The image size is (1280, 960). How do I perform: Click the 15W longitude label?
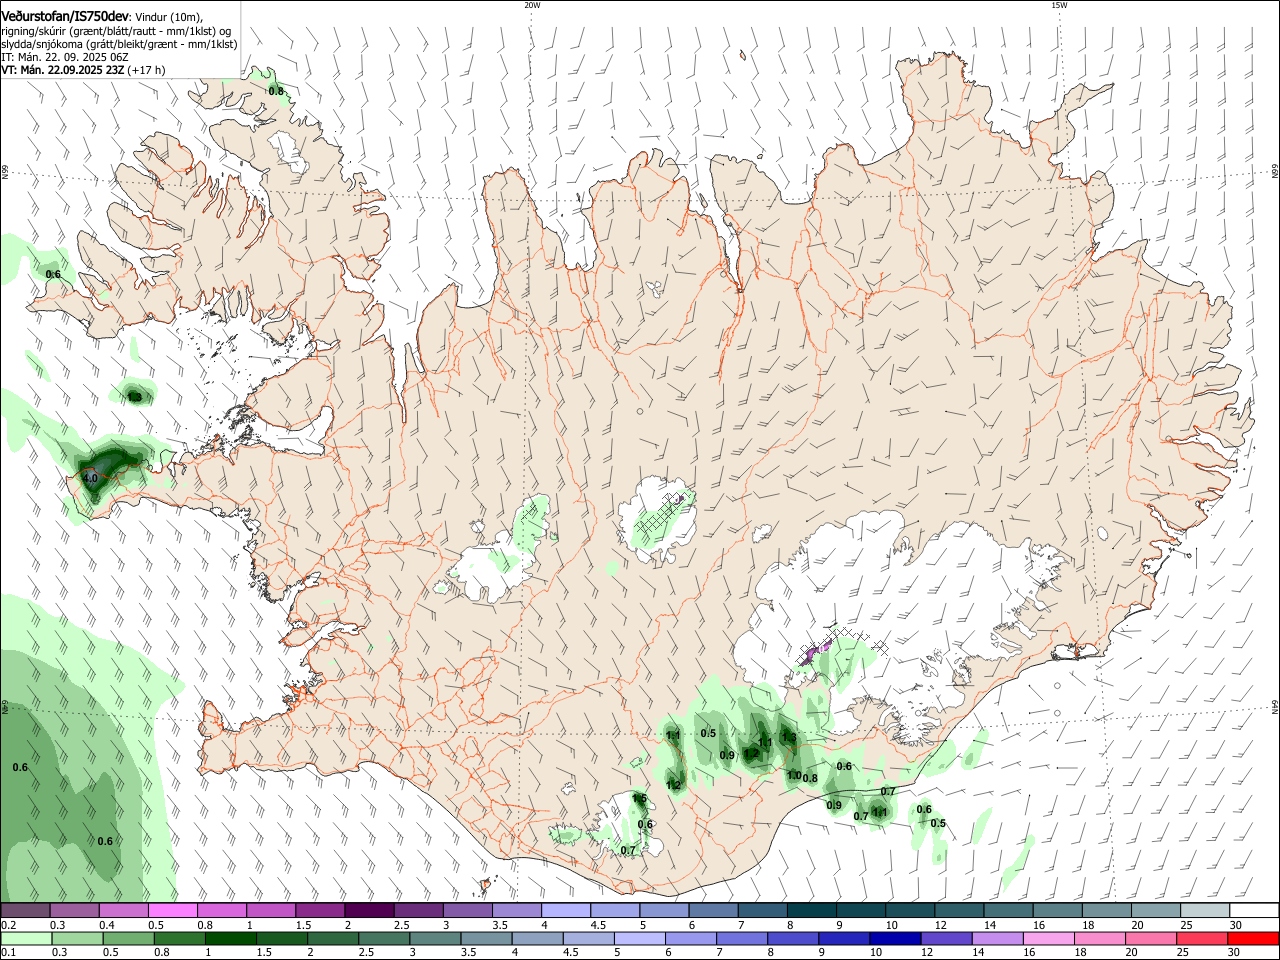point(1059,5)
